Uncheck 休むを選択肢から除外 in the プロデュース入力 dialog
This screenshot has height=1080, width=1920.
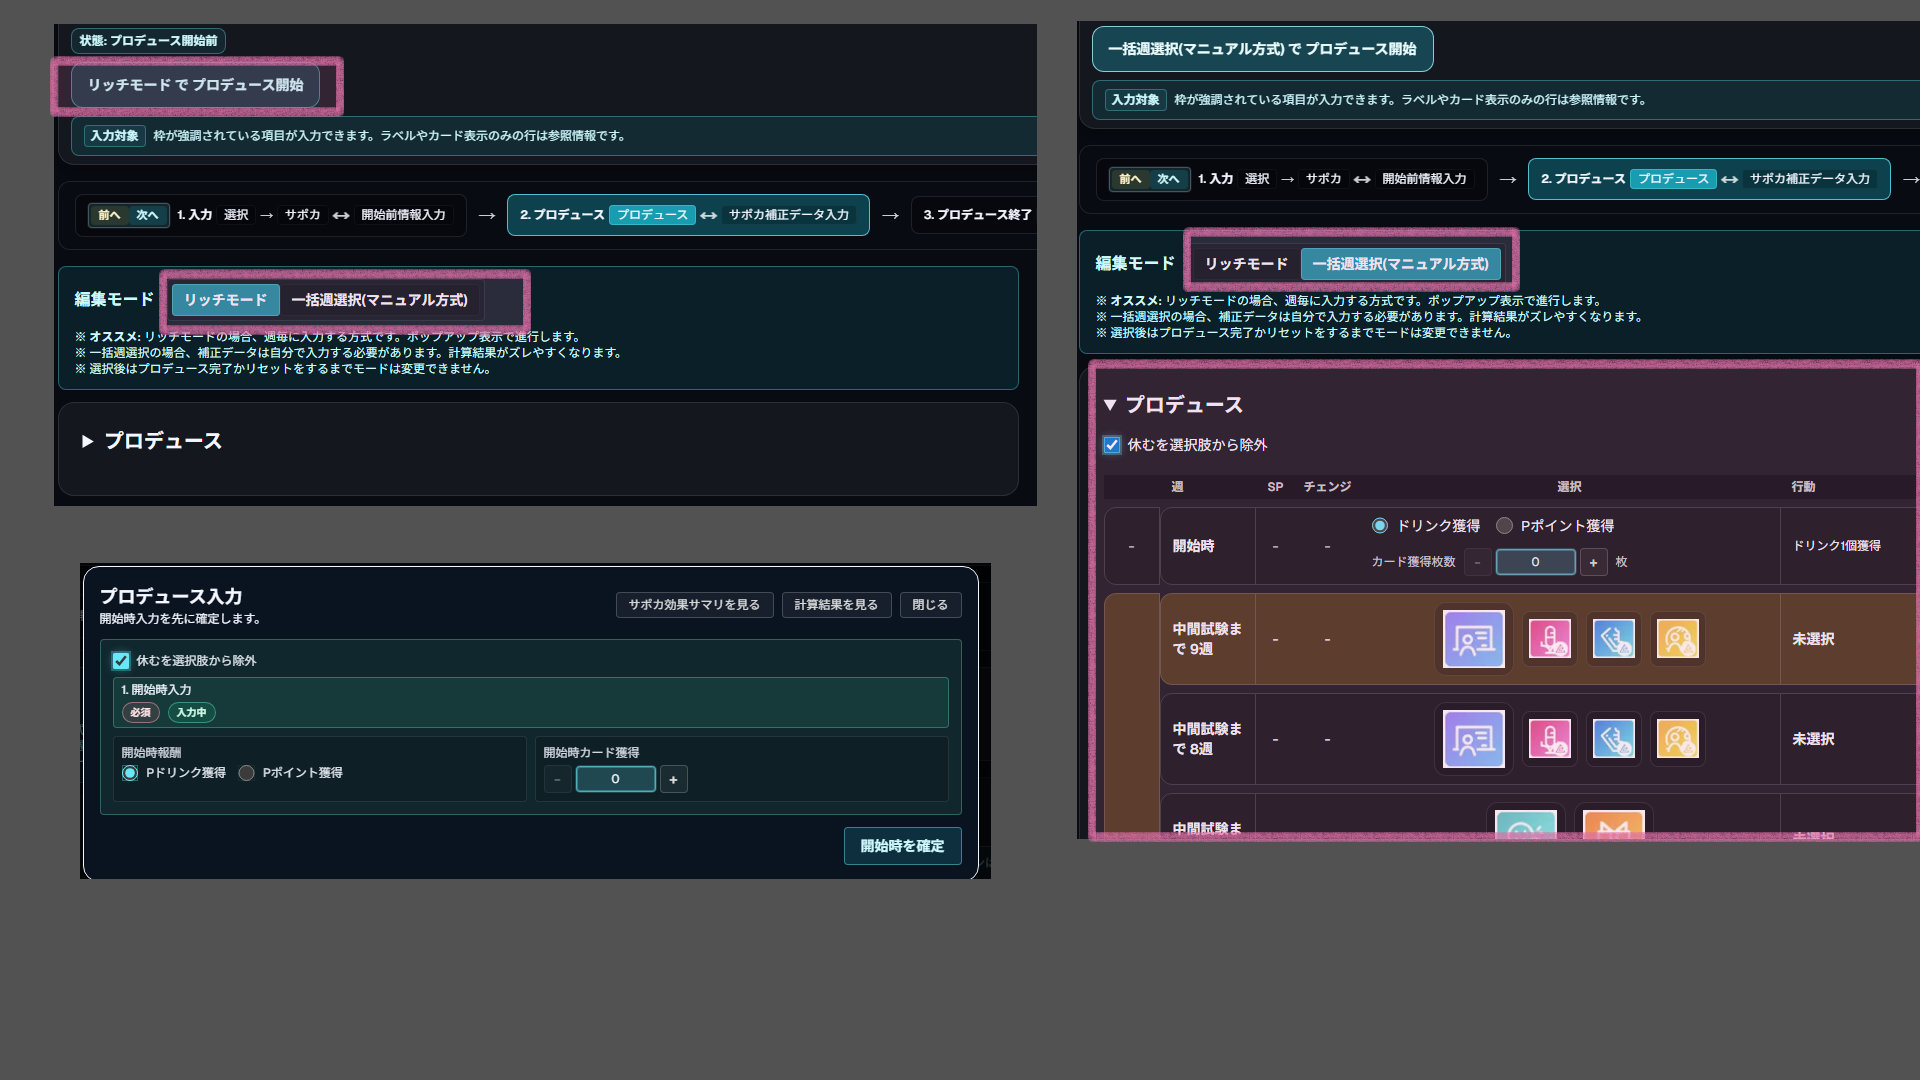[121, 661]
